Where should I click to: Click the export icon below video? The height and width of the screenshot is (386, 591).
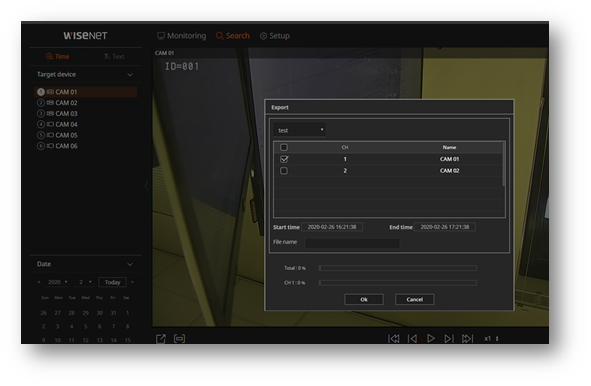click(161, 339)
